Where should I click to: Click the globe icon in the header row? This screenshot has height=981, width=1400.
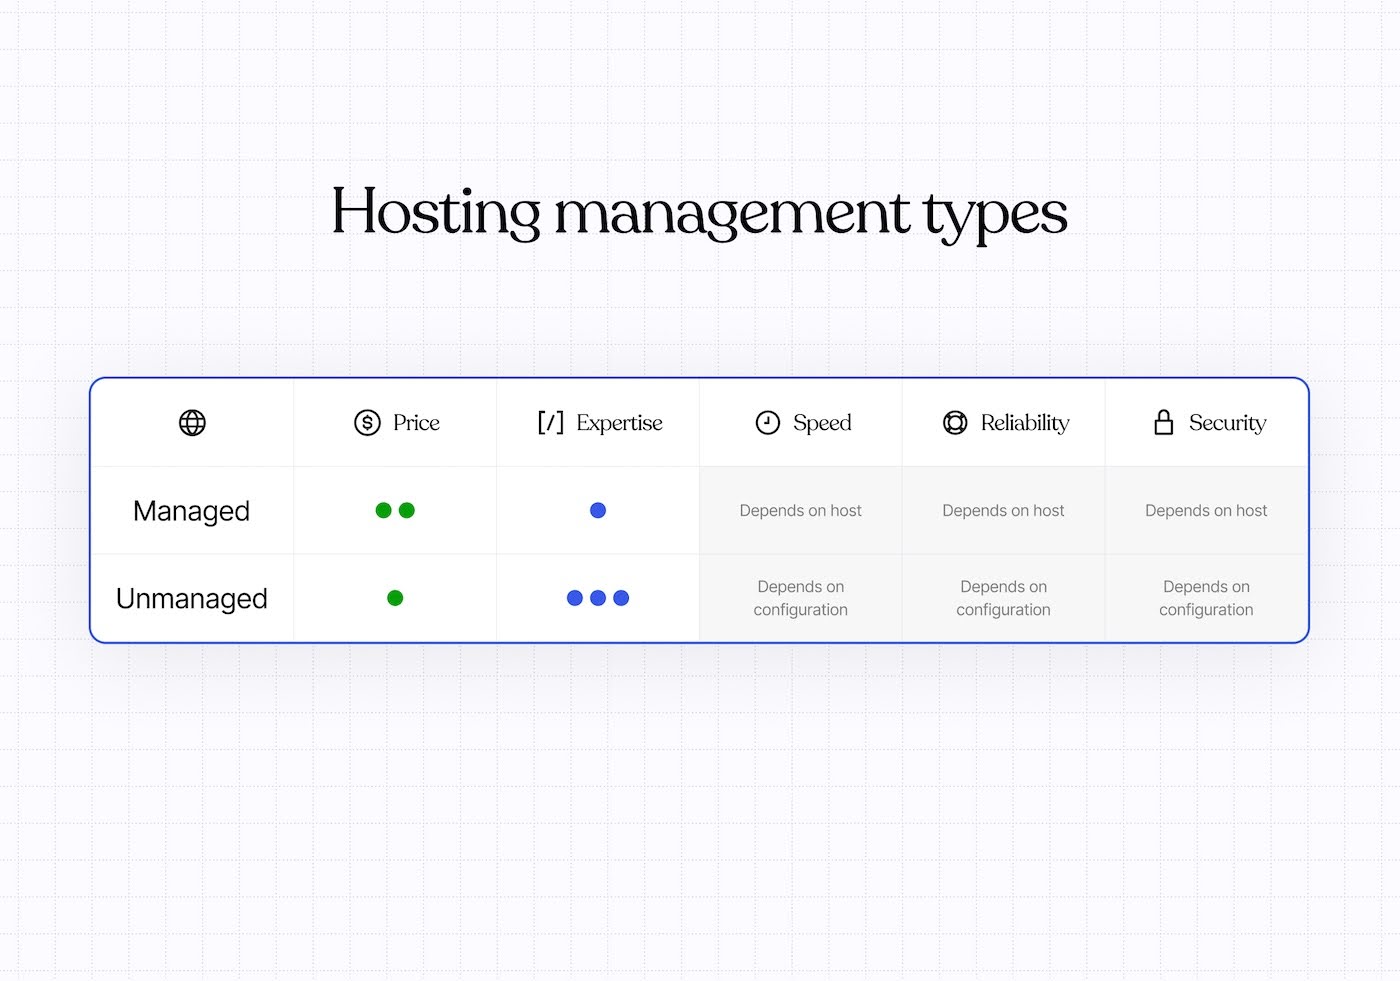(x=191, y=422)
